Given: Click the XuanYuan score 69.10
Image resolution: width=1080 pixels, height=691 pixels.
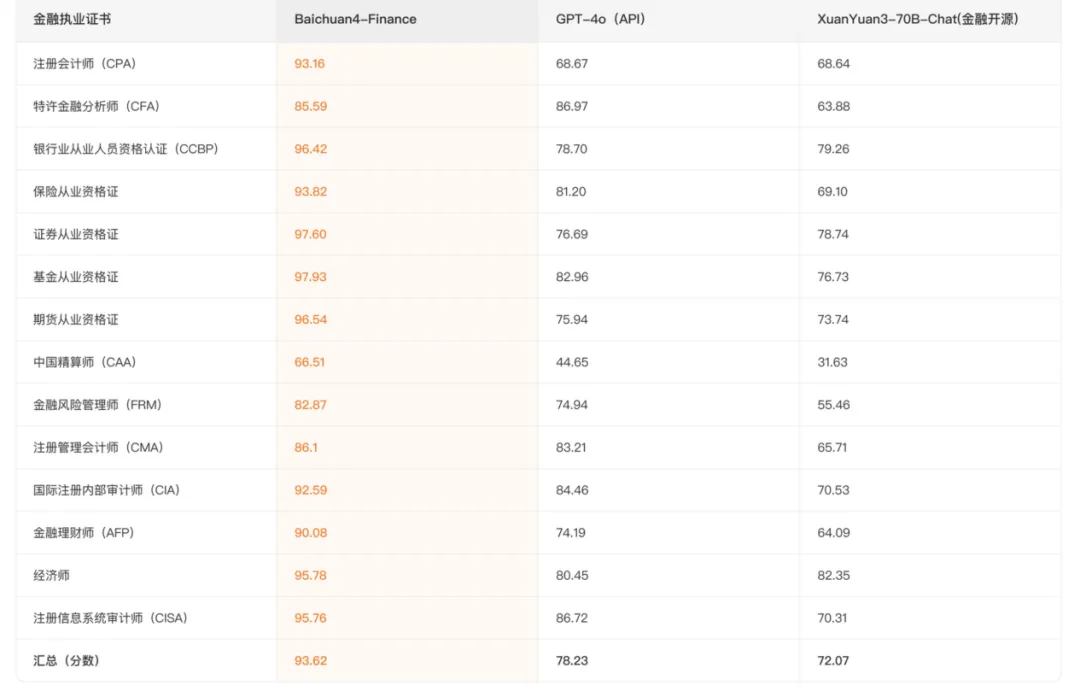Looking at the screenshot, I should 833,192.
